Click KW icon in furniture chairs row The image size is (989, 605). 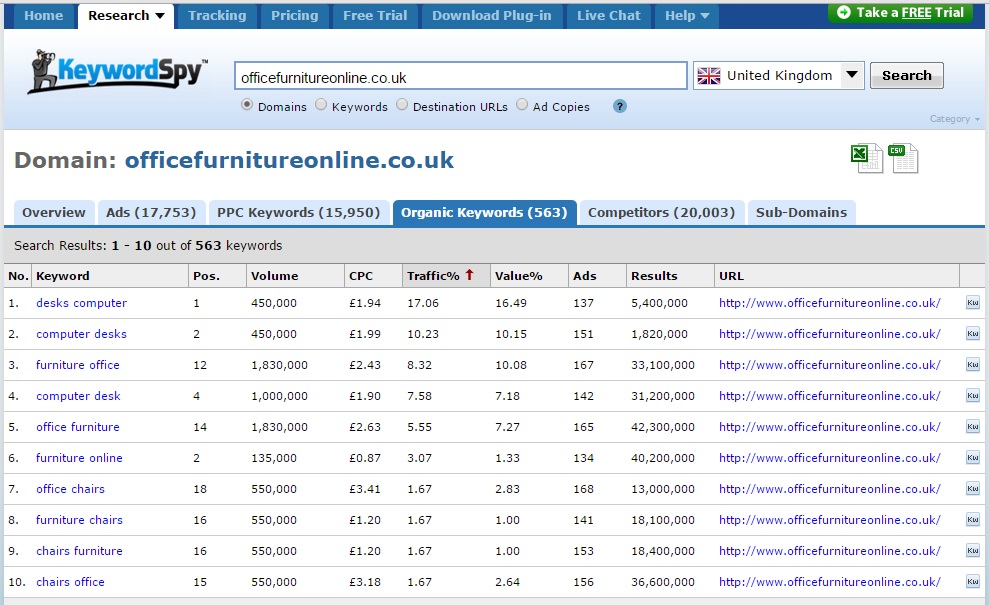click(x=973, y=519)
